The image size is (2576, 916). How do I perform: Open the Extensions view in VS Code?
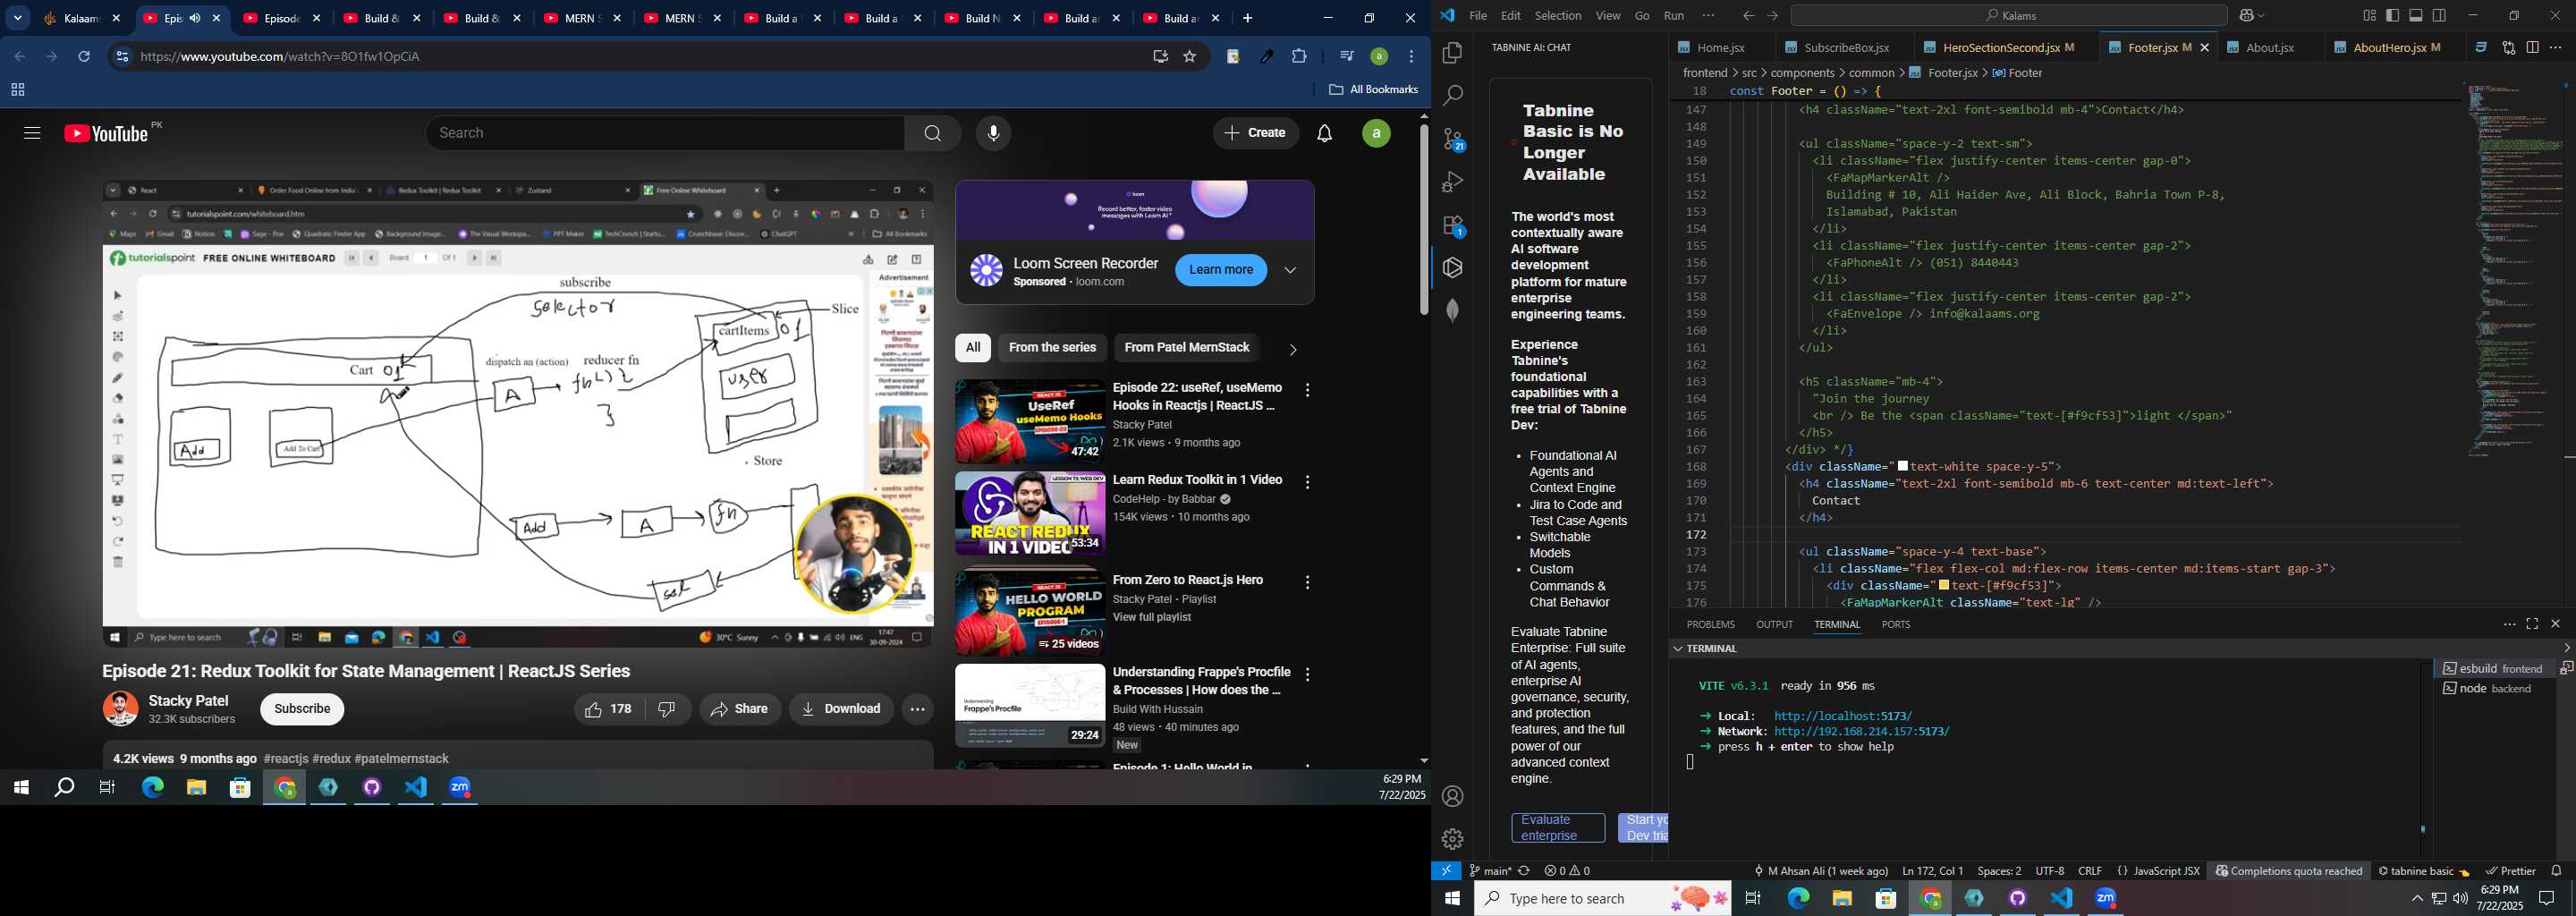coord(1453,226)
